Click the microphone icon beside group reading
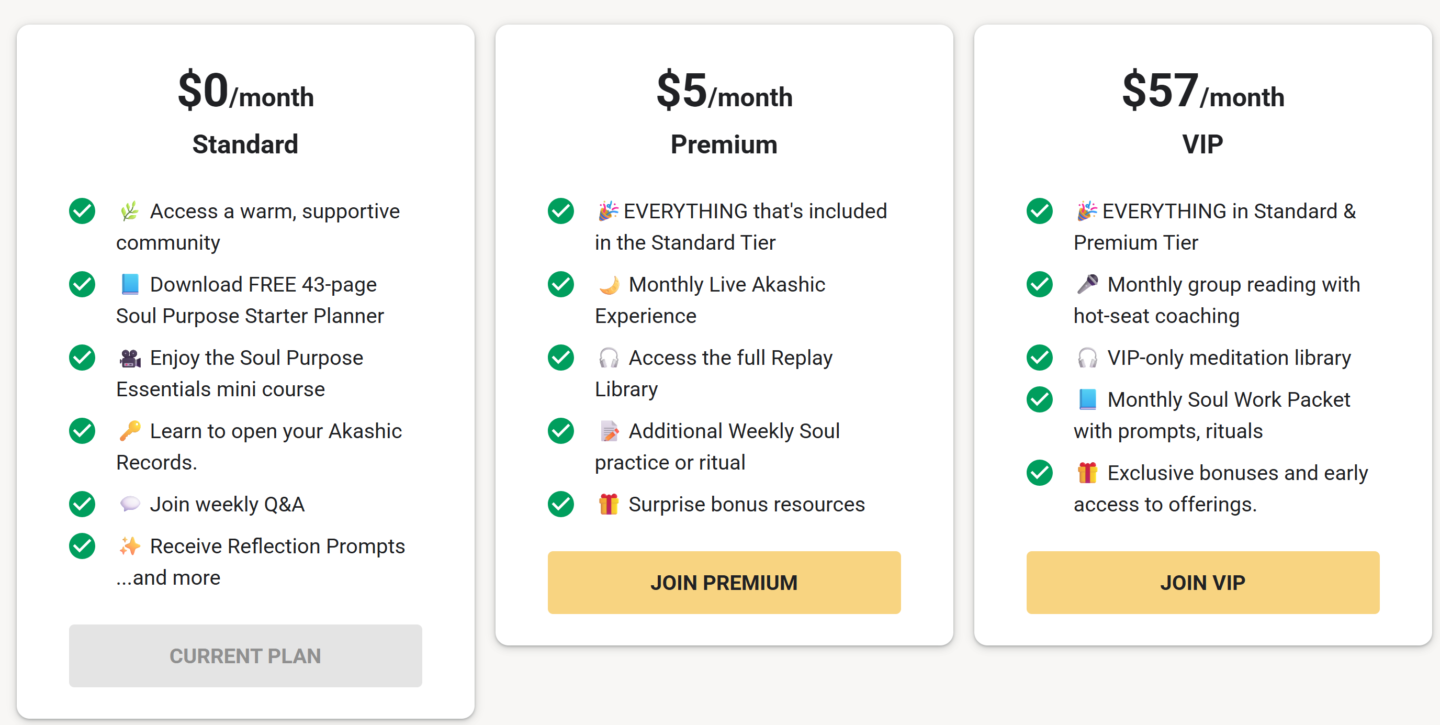This screenshot has width=1440, height=725. (x=1087, y=285)
